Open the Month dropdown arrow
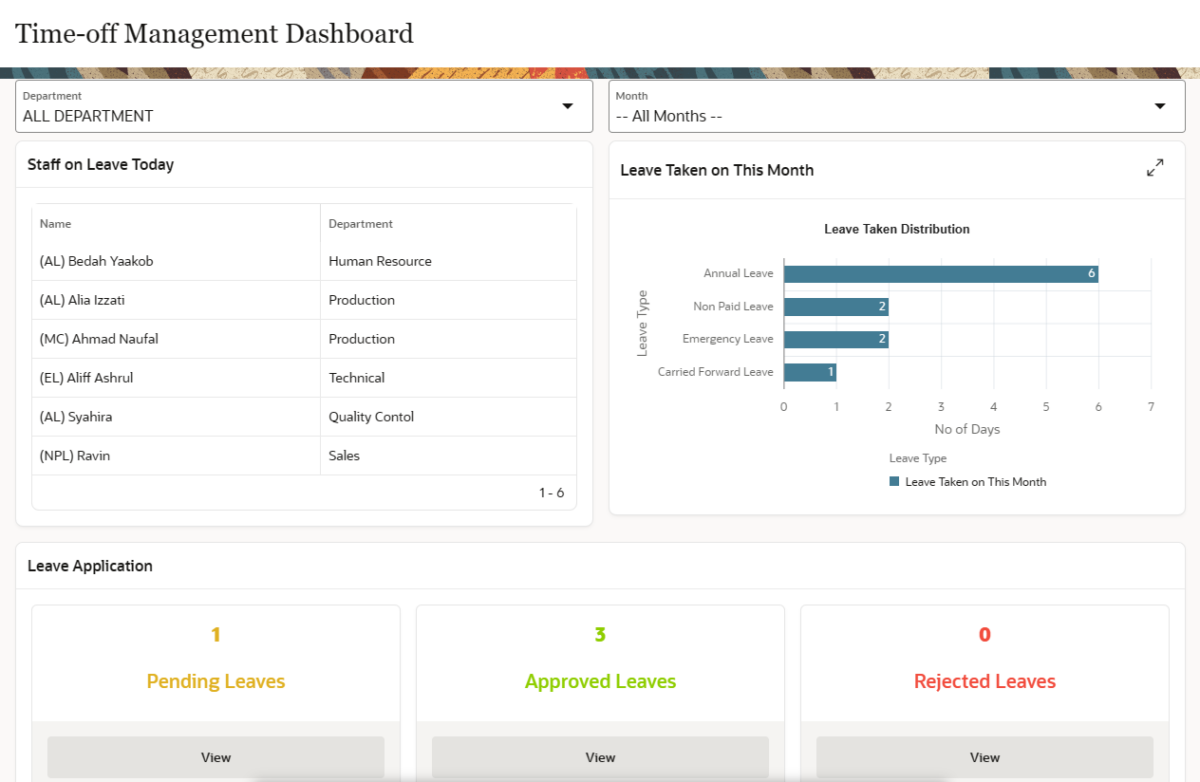The width and height of the screenshot is (1200, 782). pyautogui.click(x=1160, y=106)
